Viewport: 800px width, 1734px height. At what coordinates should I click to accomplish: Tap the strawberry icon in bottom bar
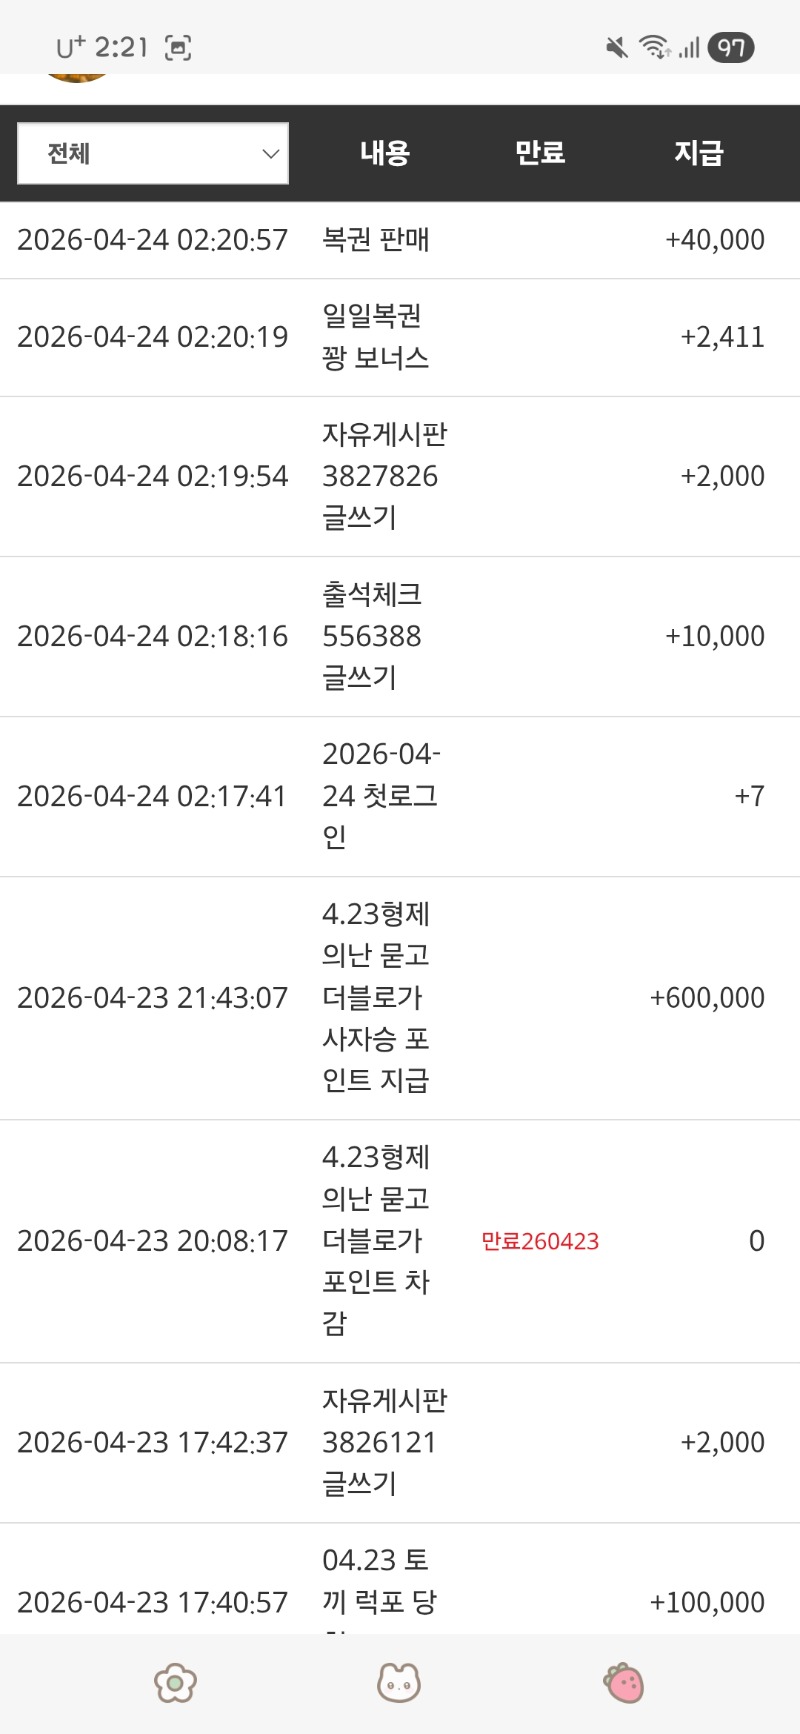(624, 1682)
